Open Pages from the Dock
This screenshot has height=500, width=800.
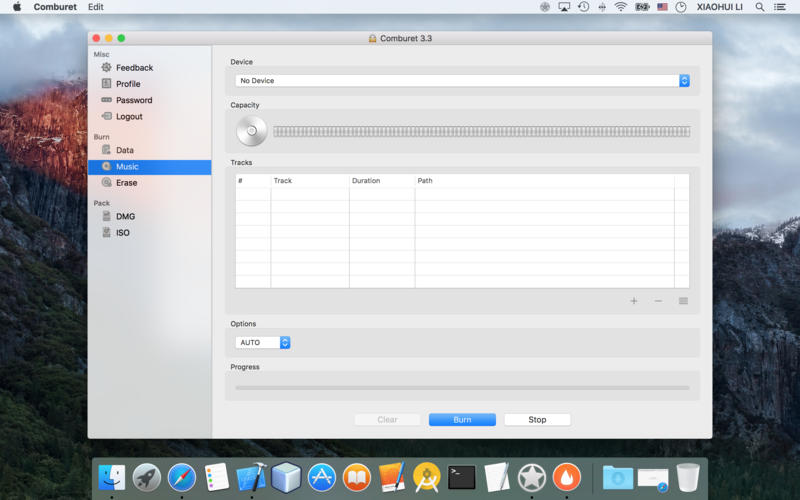tap(392, 478)
